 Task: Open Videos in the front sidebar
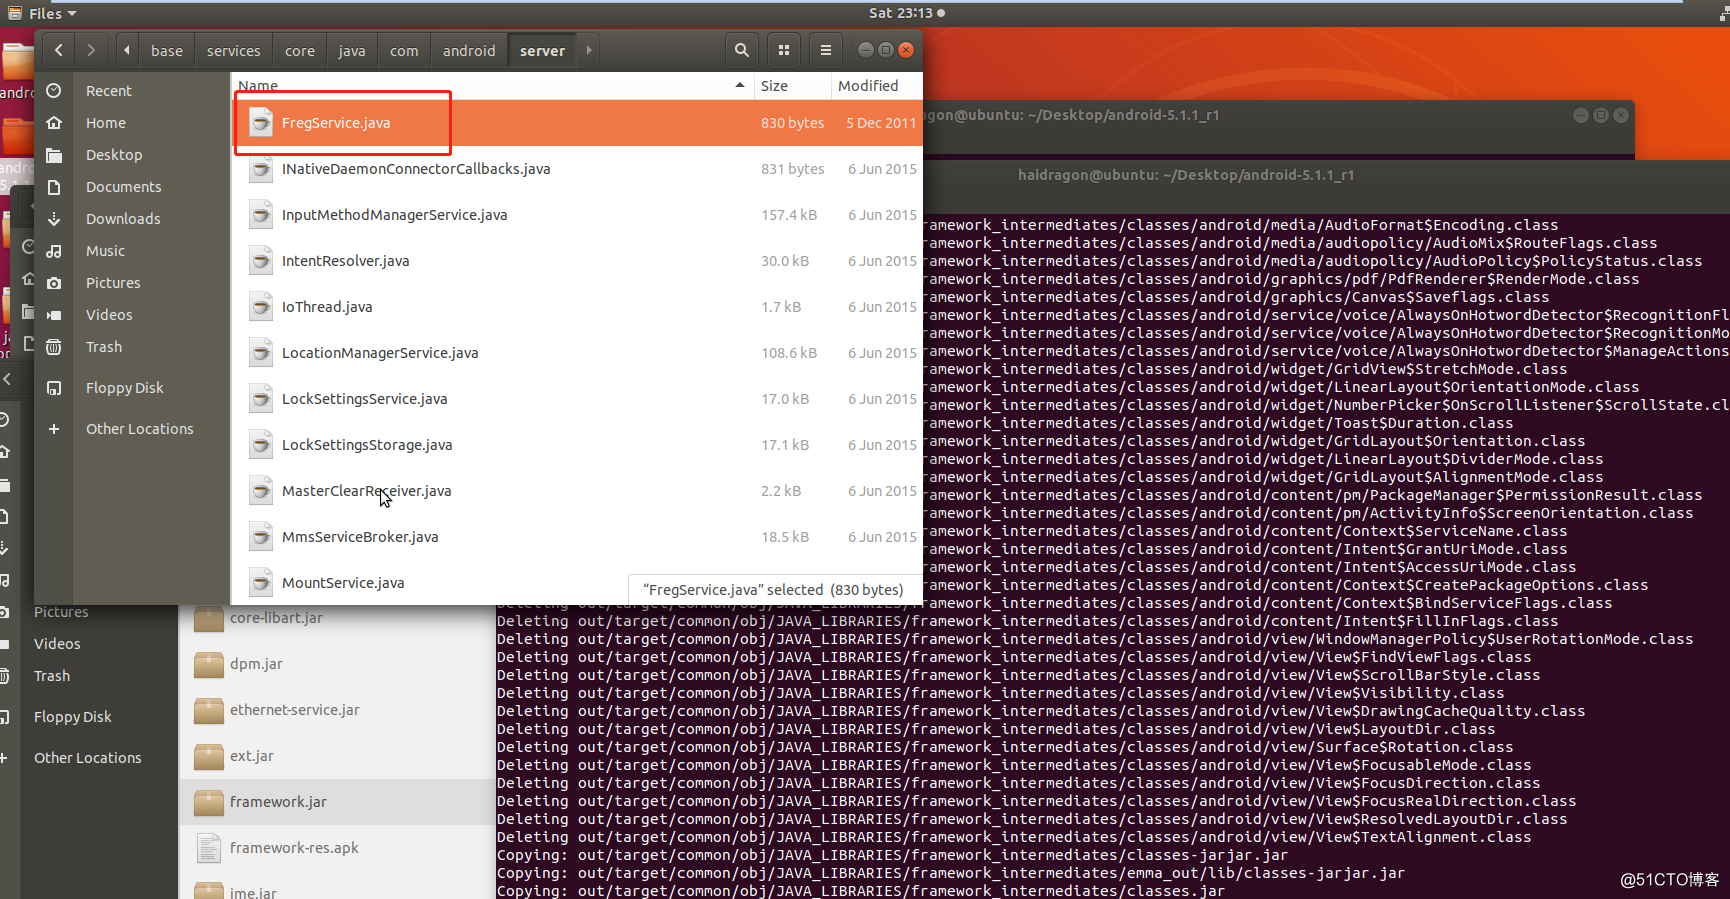tap(109, 315)
